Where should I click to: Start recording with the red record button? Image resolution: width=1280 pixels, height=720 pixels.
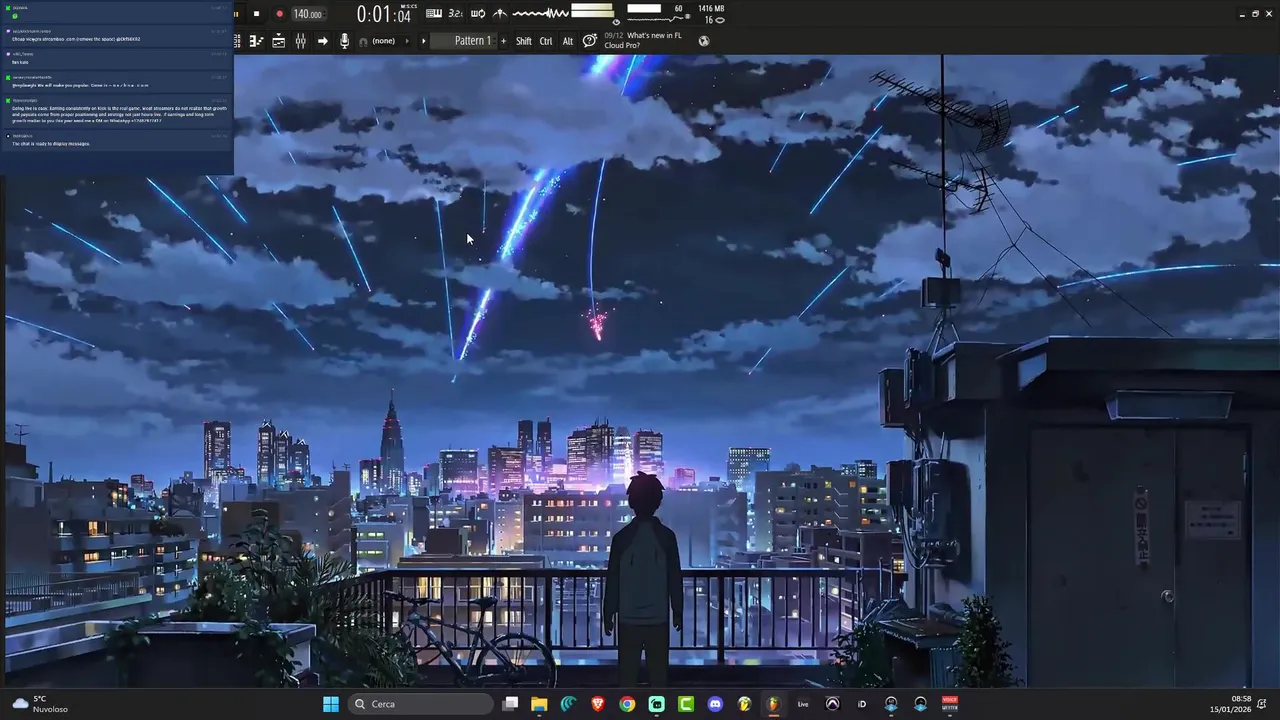pyautogui.click(x=279, y=14)
